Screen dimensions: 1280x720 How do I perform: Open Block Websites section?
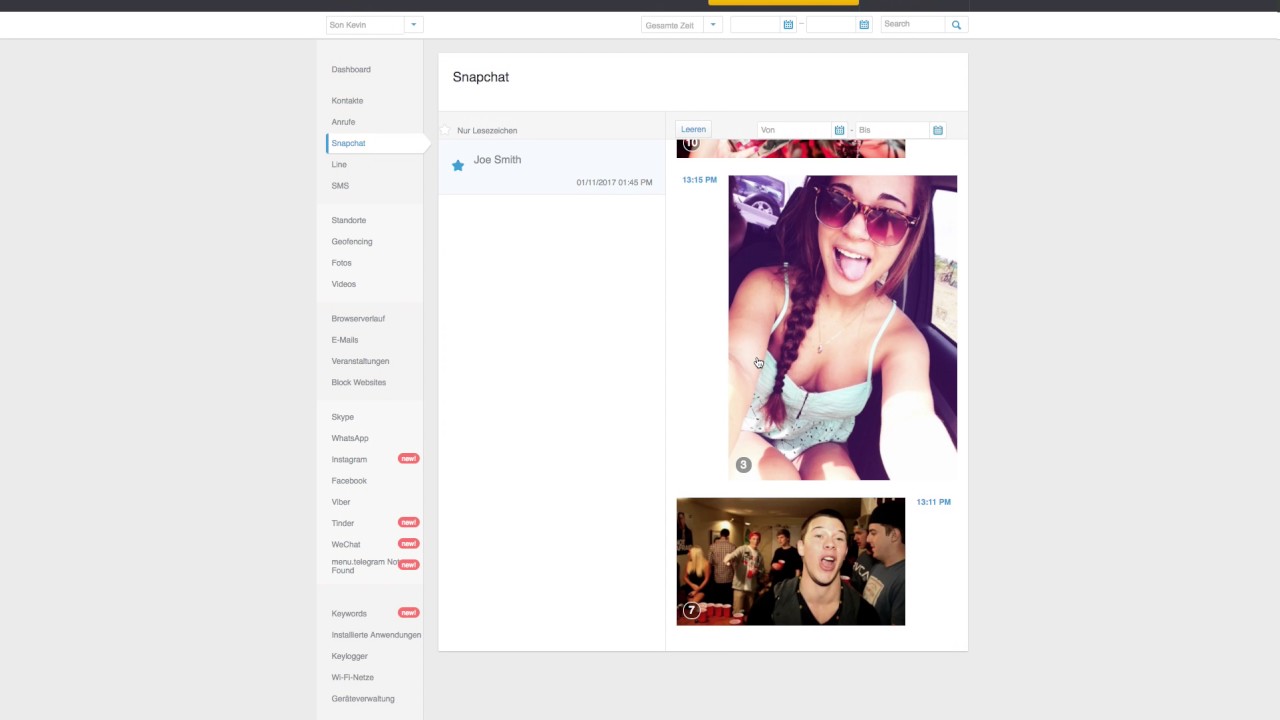[358, 383]
